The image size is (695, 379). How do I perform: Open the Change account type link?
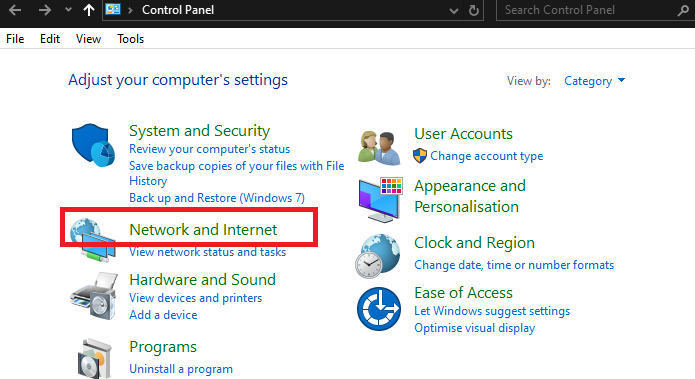[487, 156]
